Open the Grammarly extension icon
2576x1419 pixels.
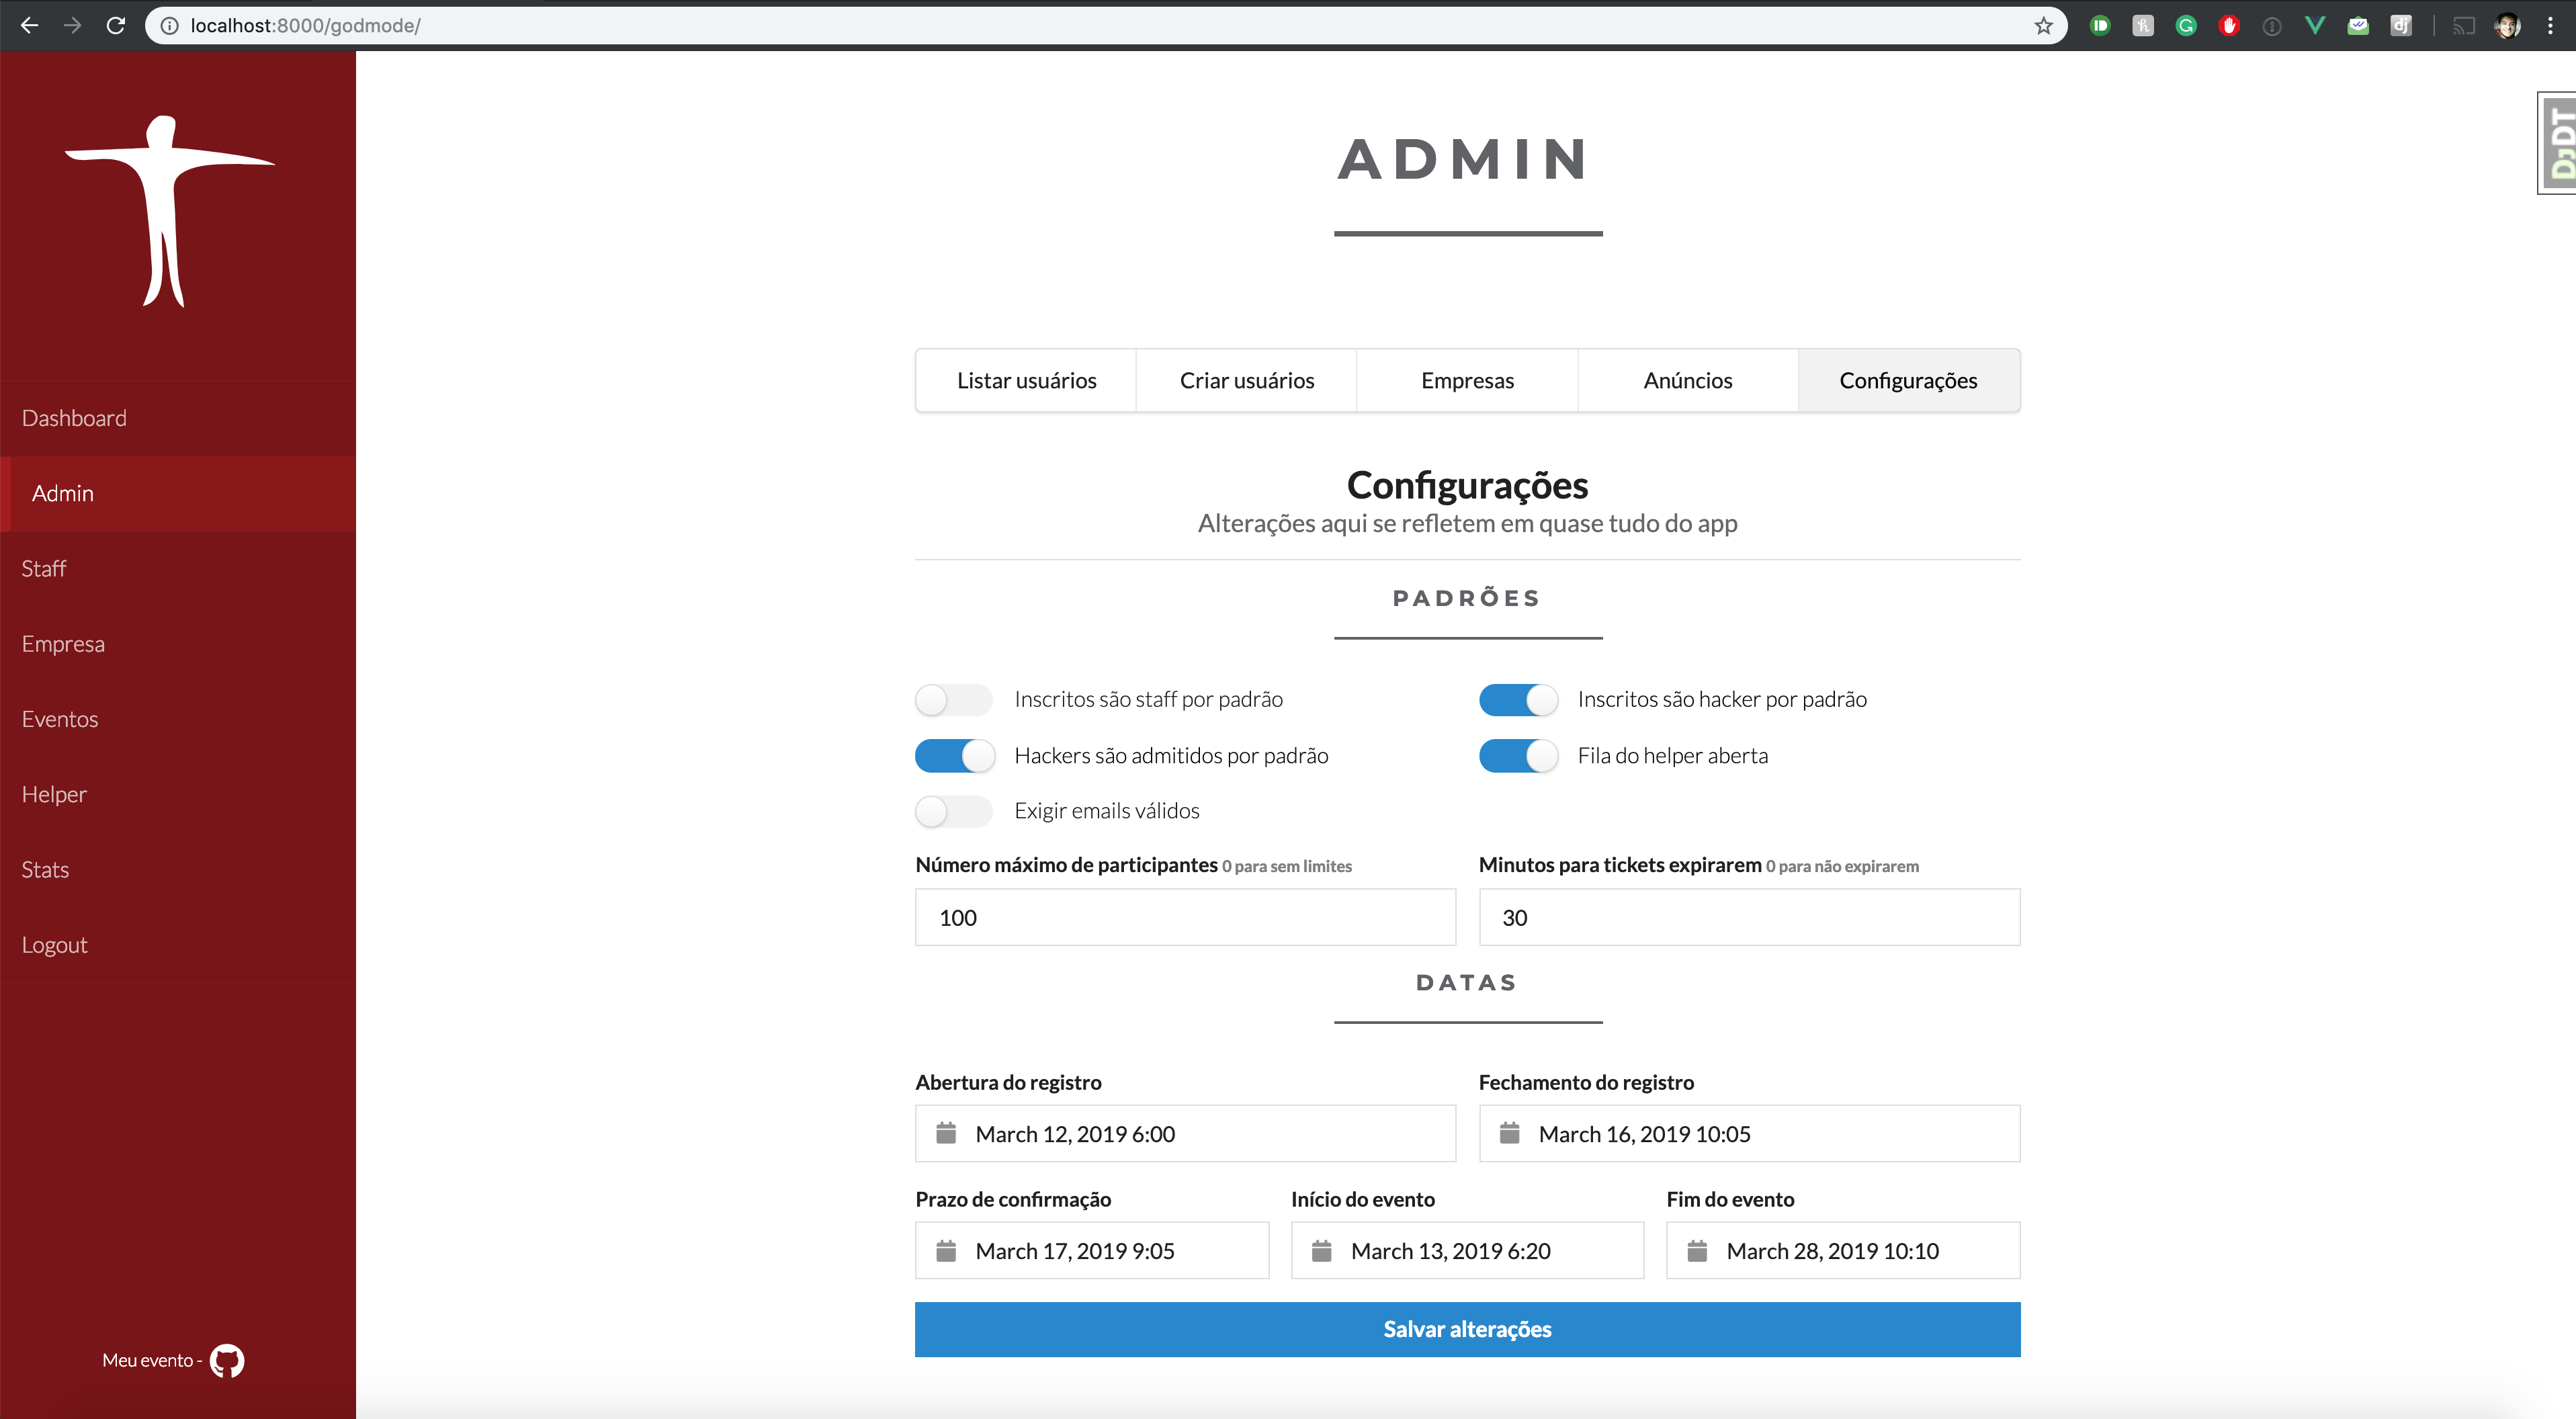(x=2186, y=26)
